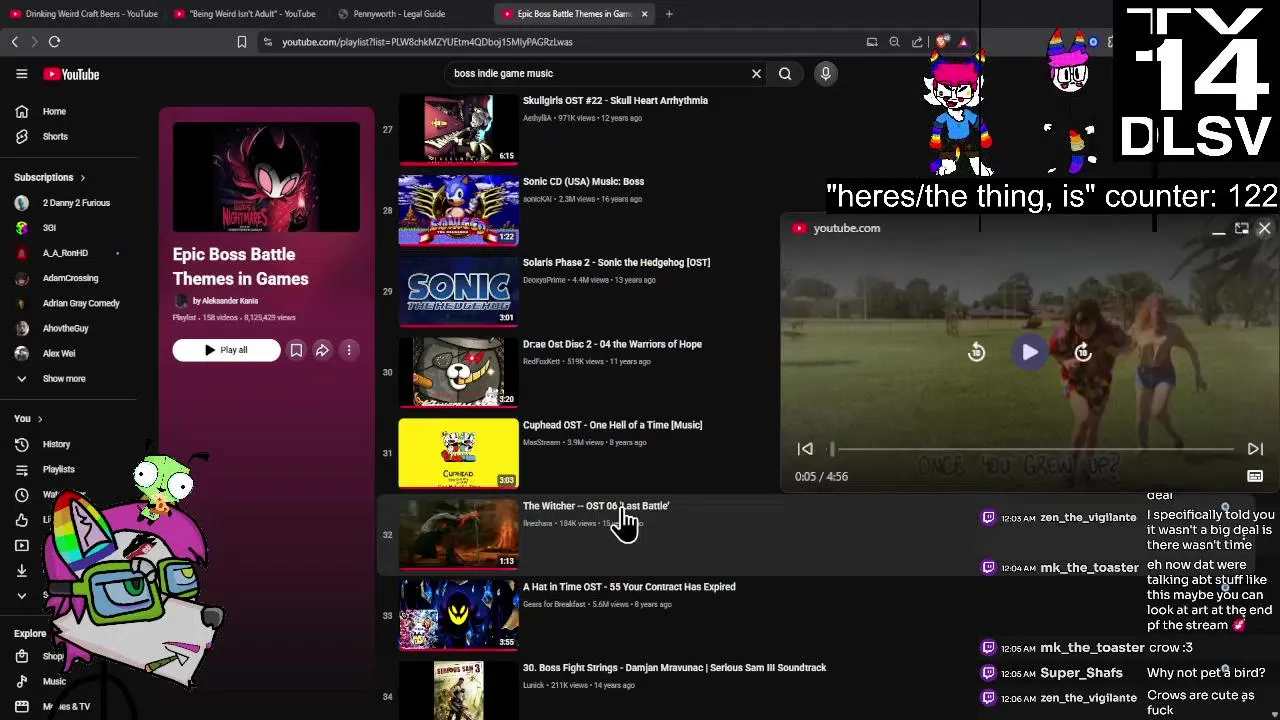Click the address bar URL

[x=427, y=42]
